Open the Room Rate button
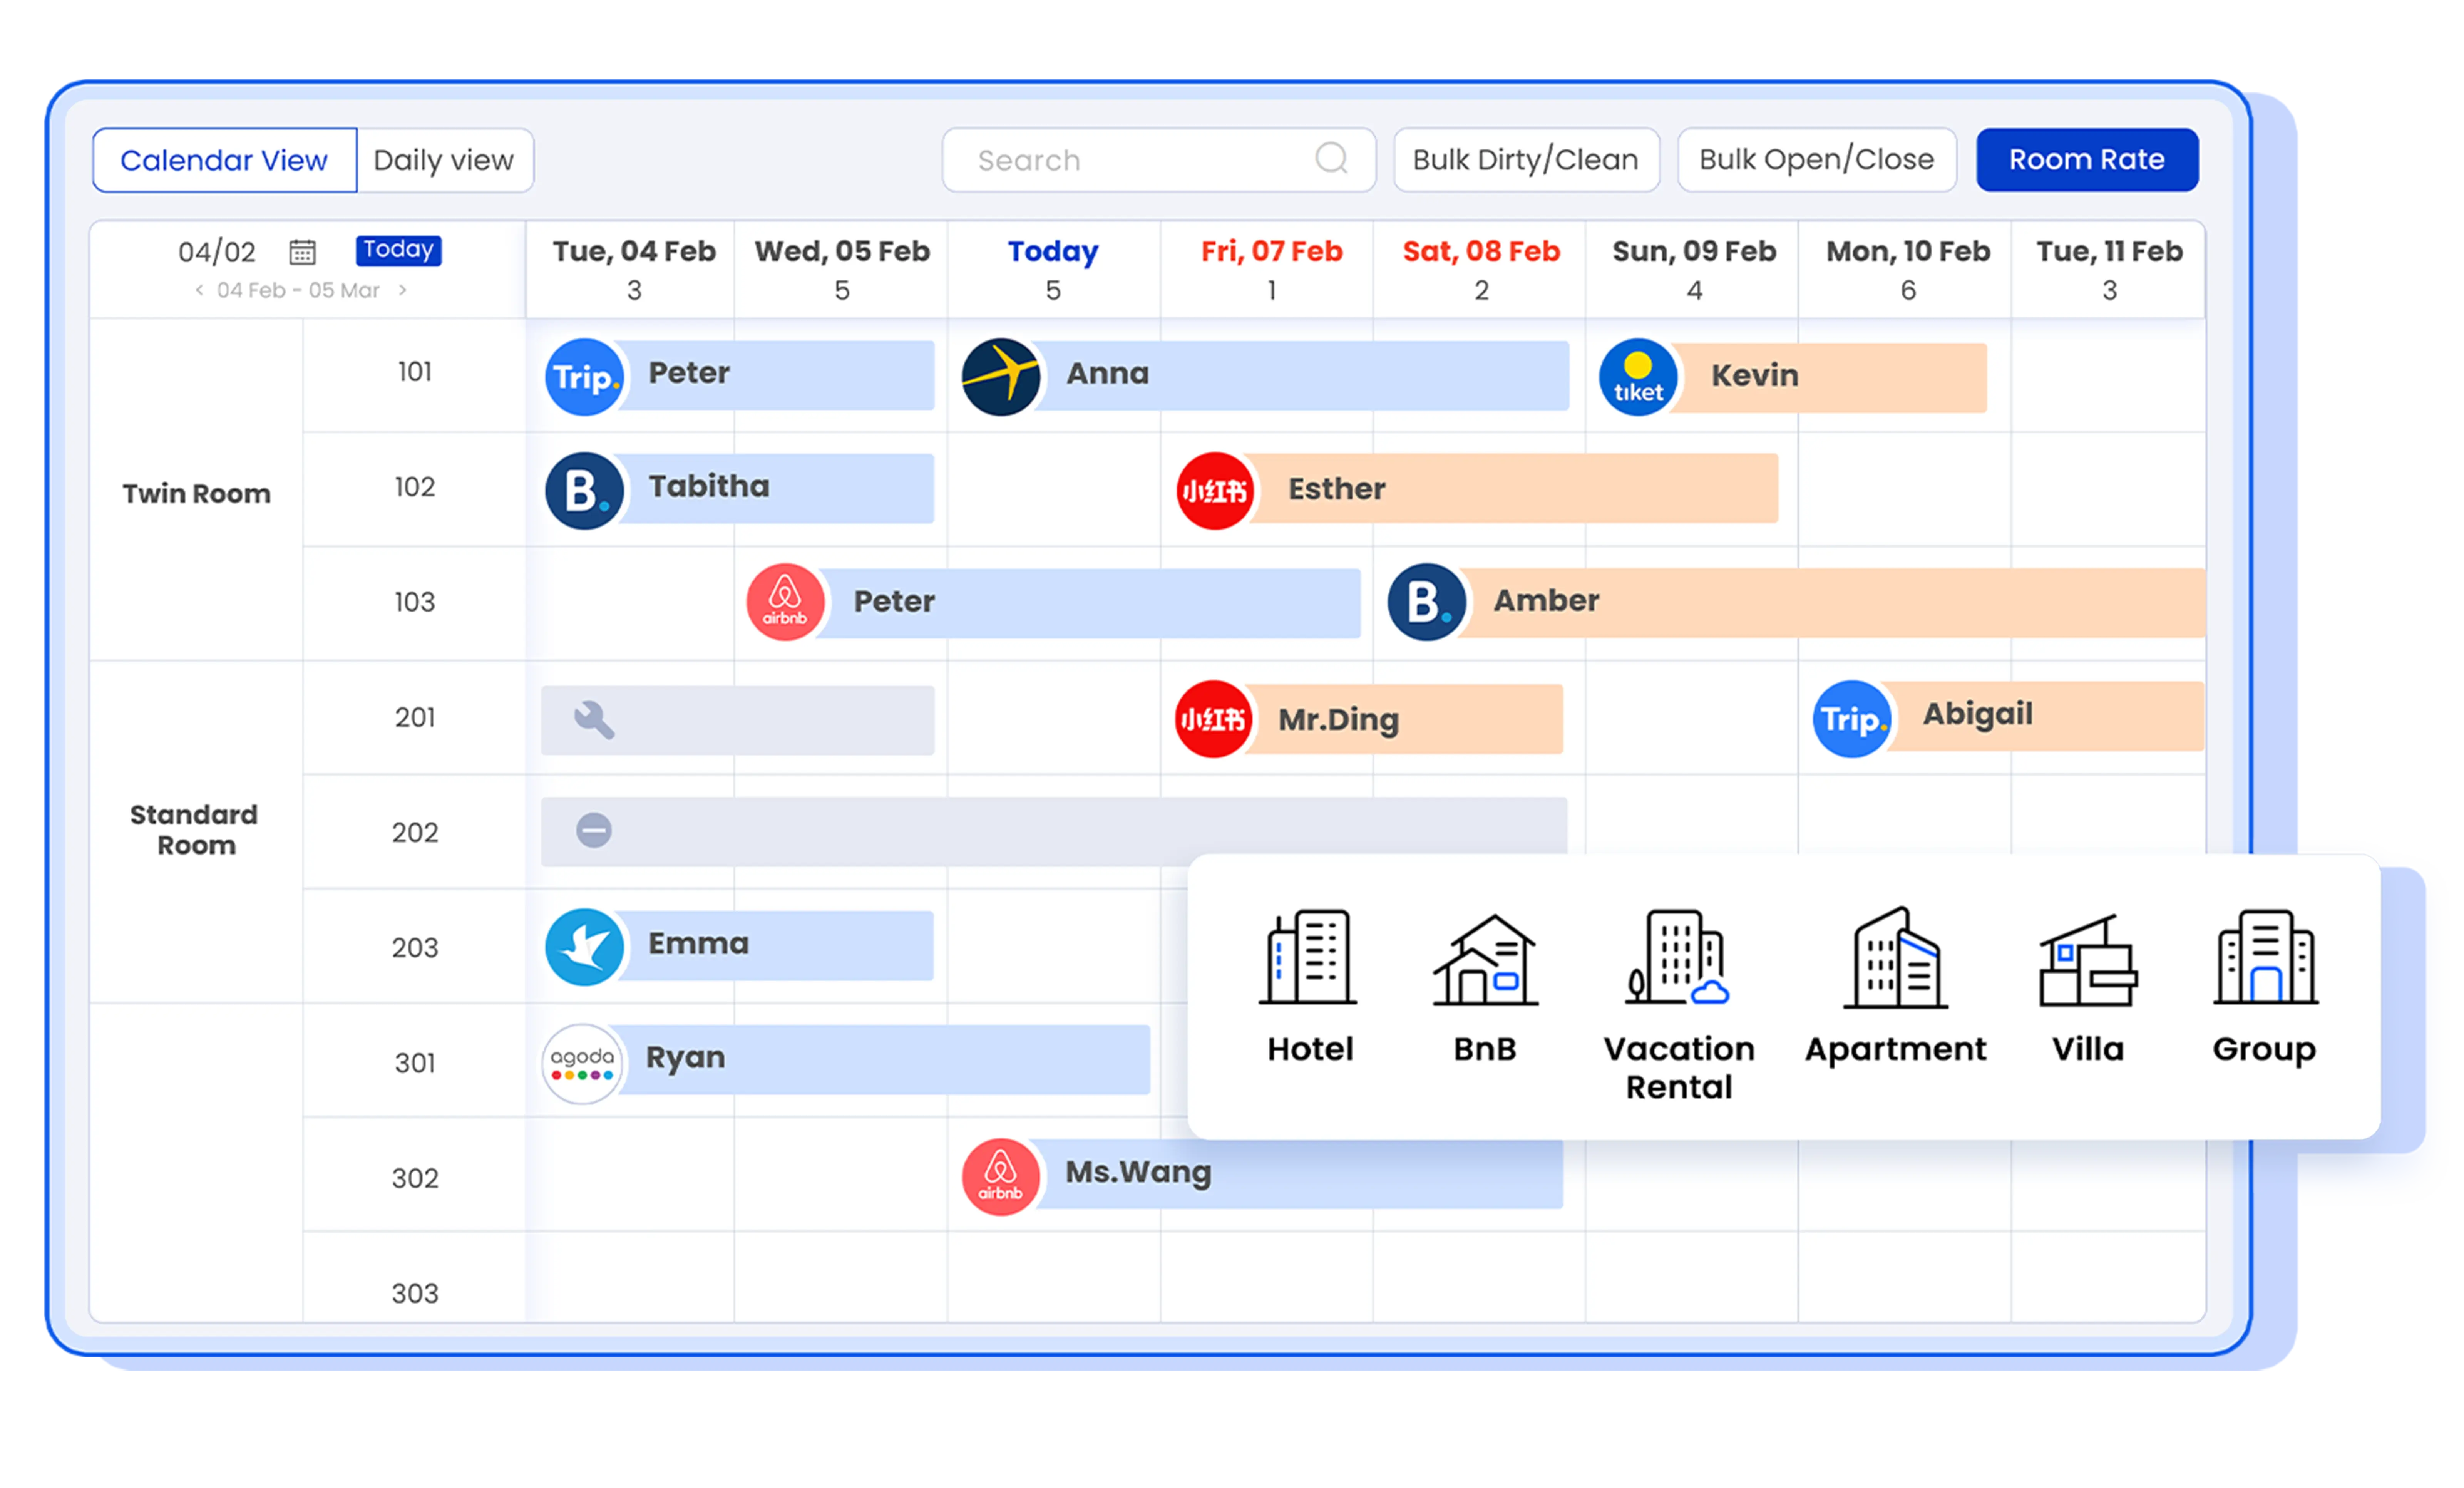This screenshot has height=1488, width=2464. [2087, 159]
